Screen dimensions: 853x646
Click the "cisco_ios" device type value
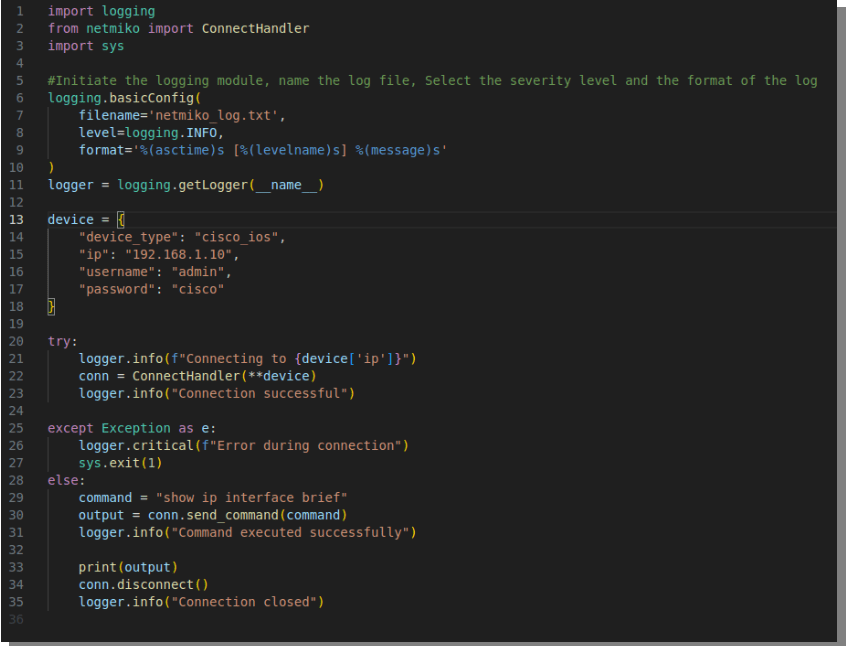coord(239,237)
